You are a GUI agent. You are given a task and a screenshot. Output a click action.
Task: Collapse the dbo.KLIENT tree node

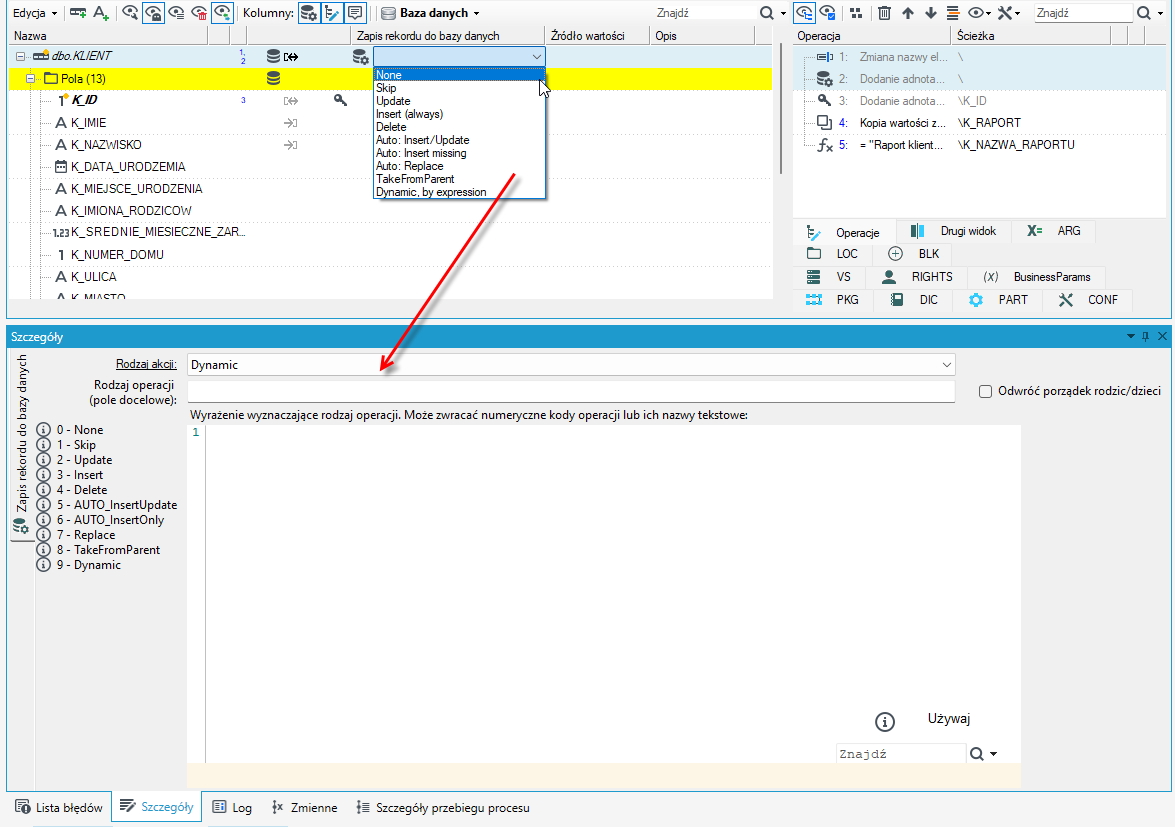coord(20,56)
